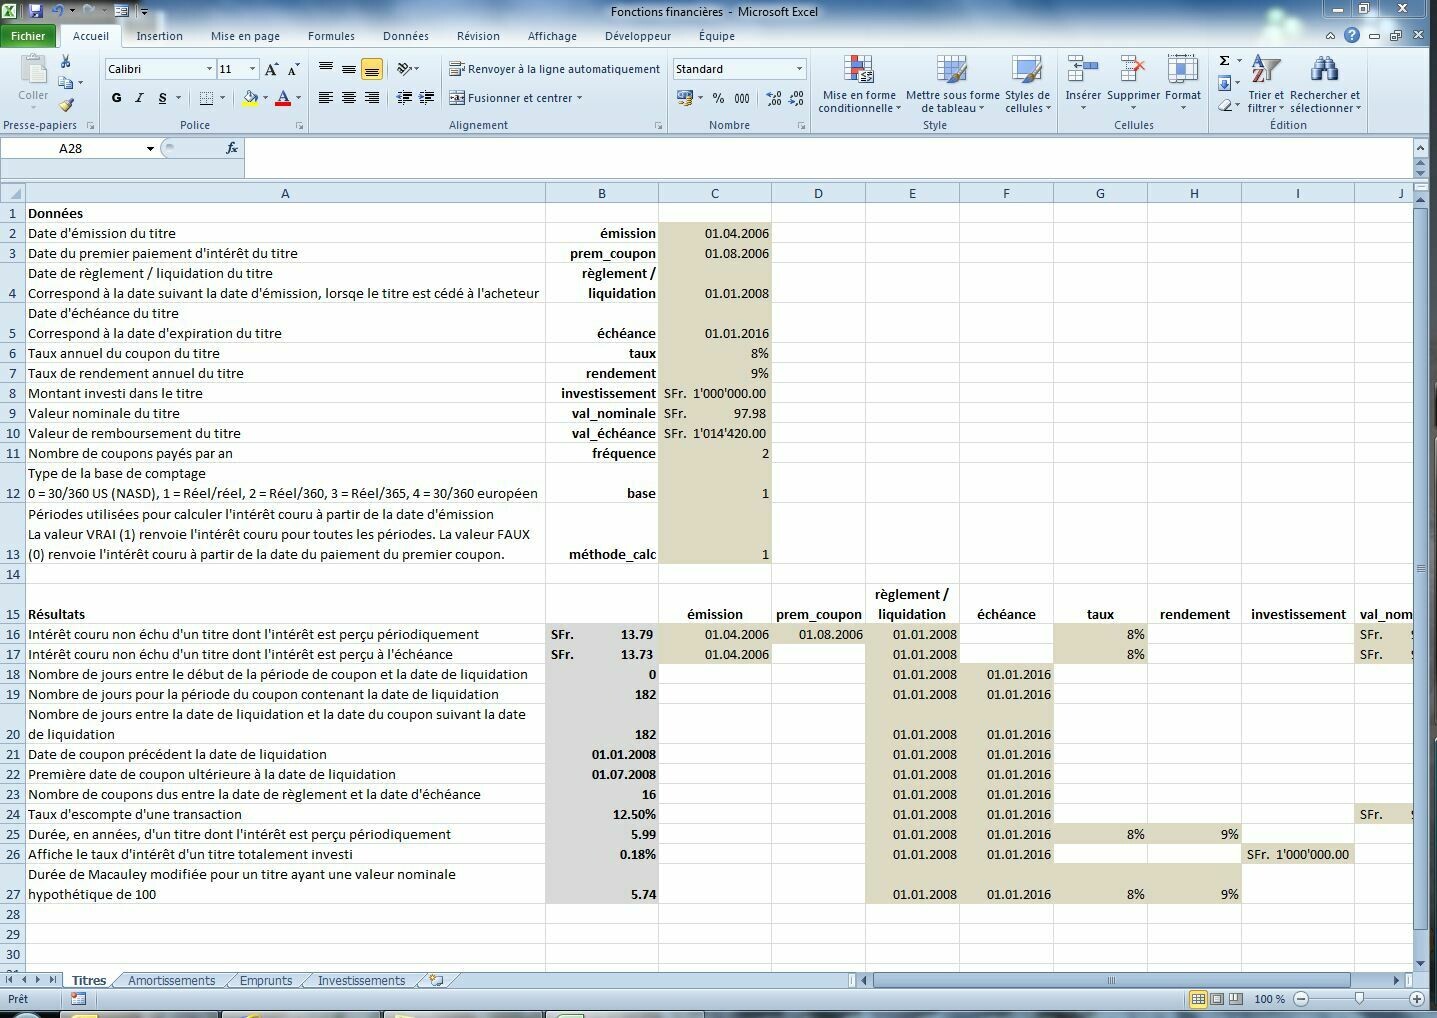
Task: Click the Insérer cells button
Action: click(x=1083, y=84)
